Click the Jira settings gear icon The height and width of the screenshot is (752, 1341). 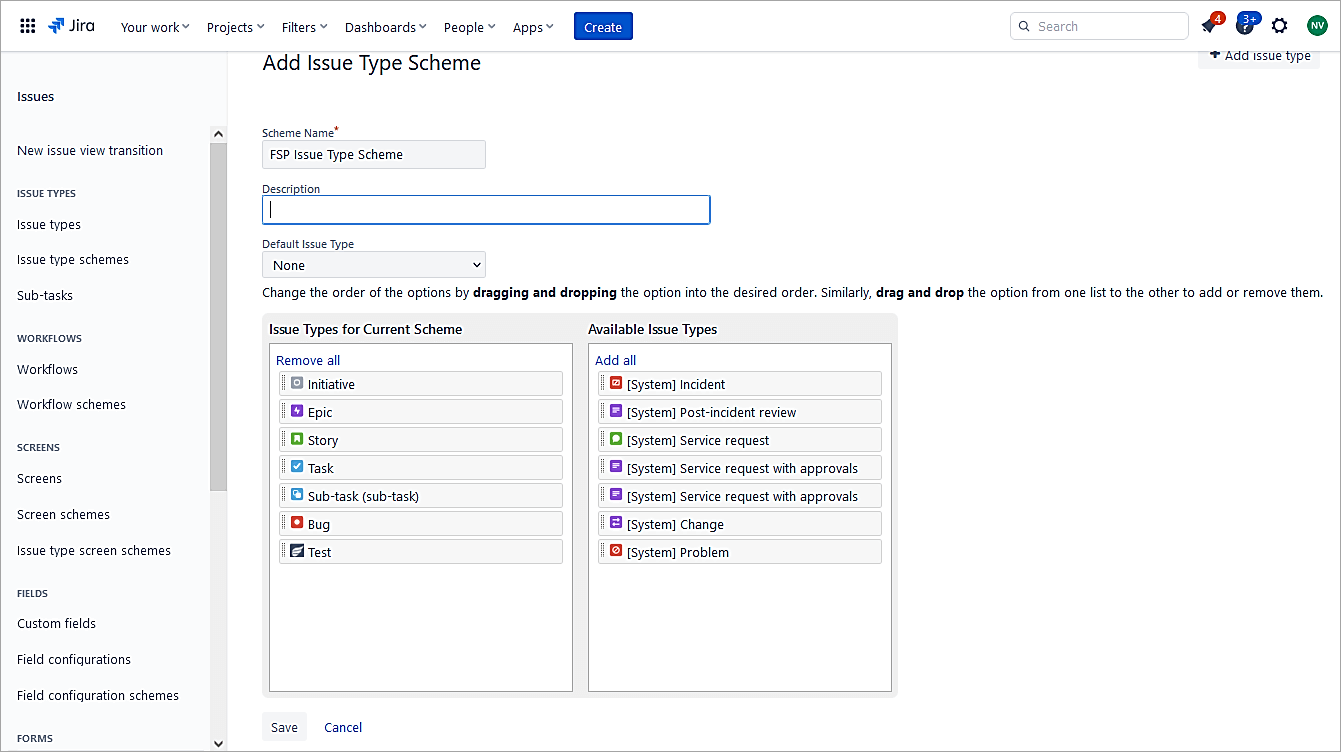1280,26
